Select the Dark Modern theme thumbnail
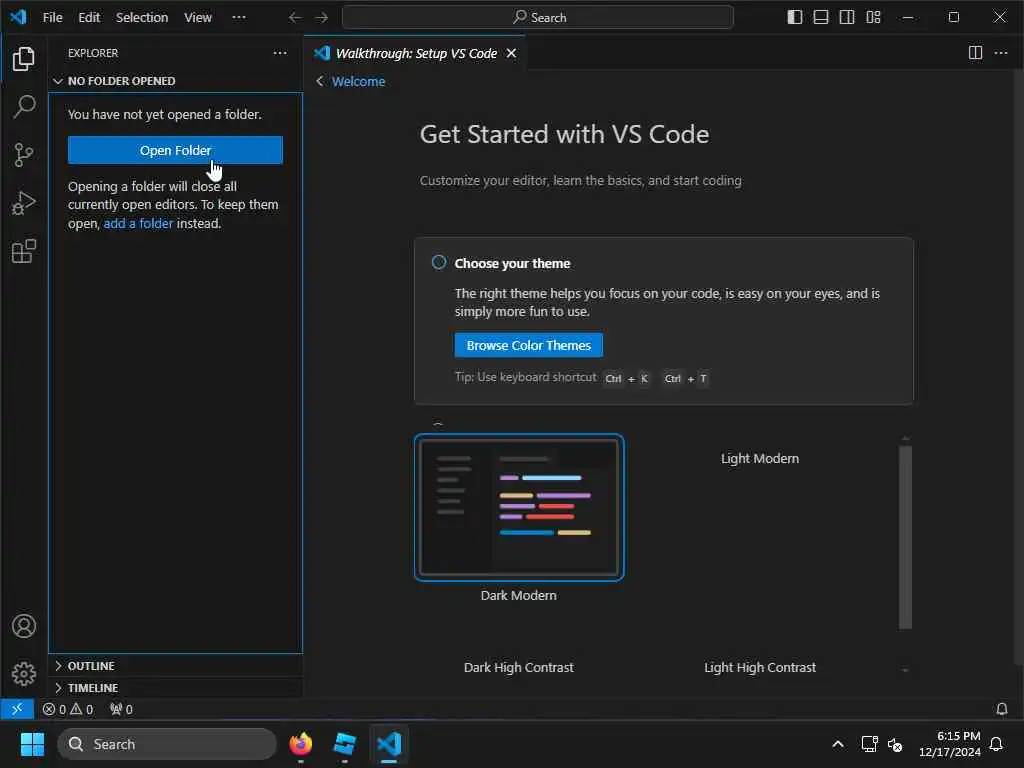1024x768 pixels. coord(519,507)
